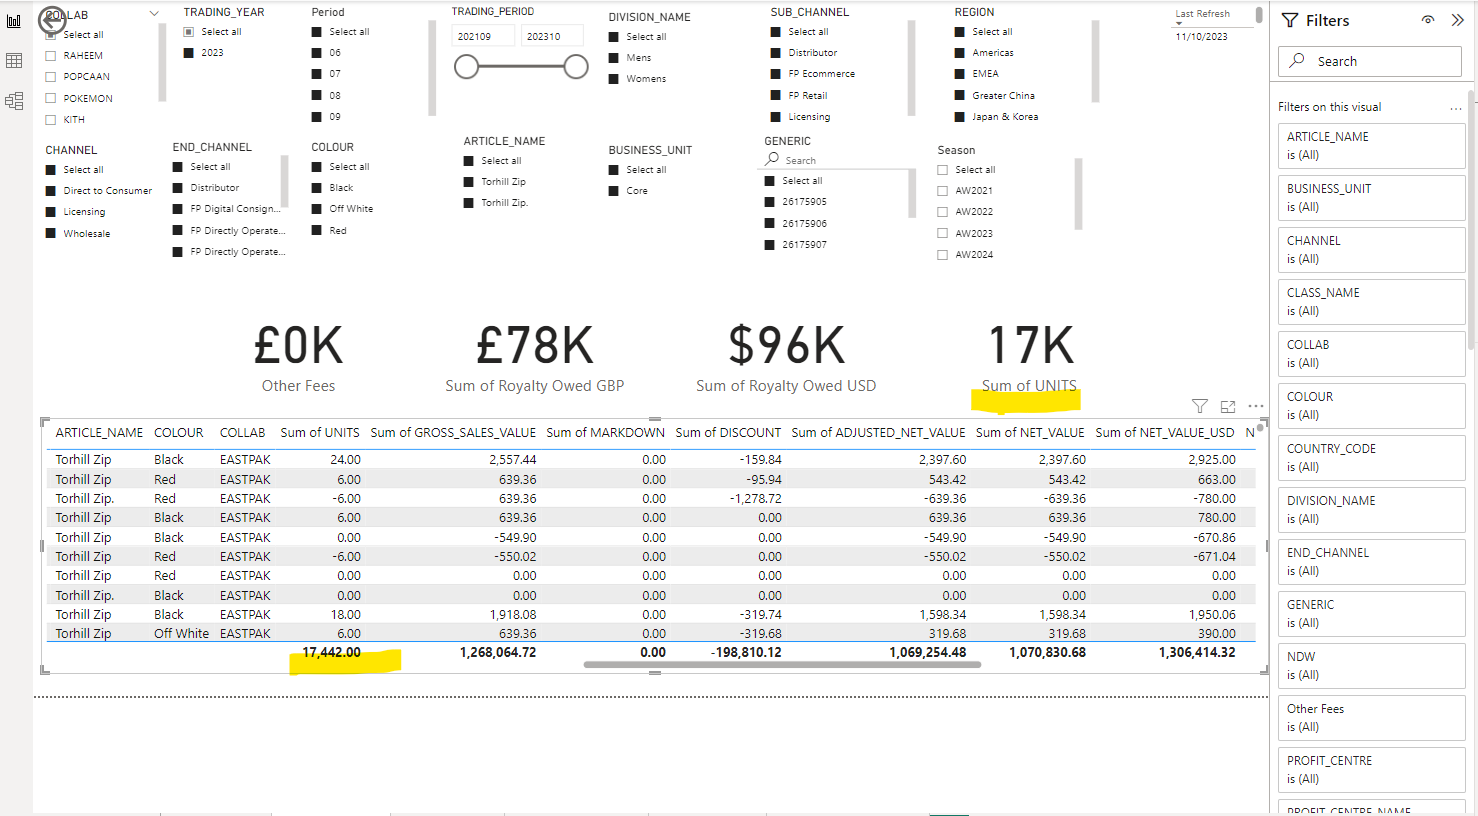Click the right TRADING_PERIOD slider handle
This screenshot has width=1478, height=816.
576,67
